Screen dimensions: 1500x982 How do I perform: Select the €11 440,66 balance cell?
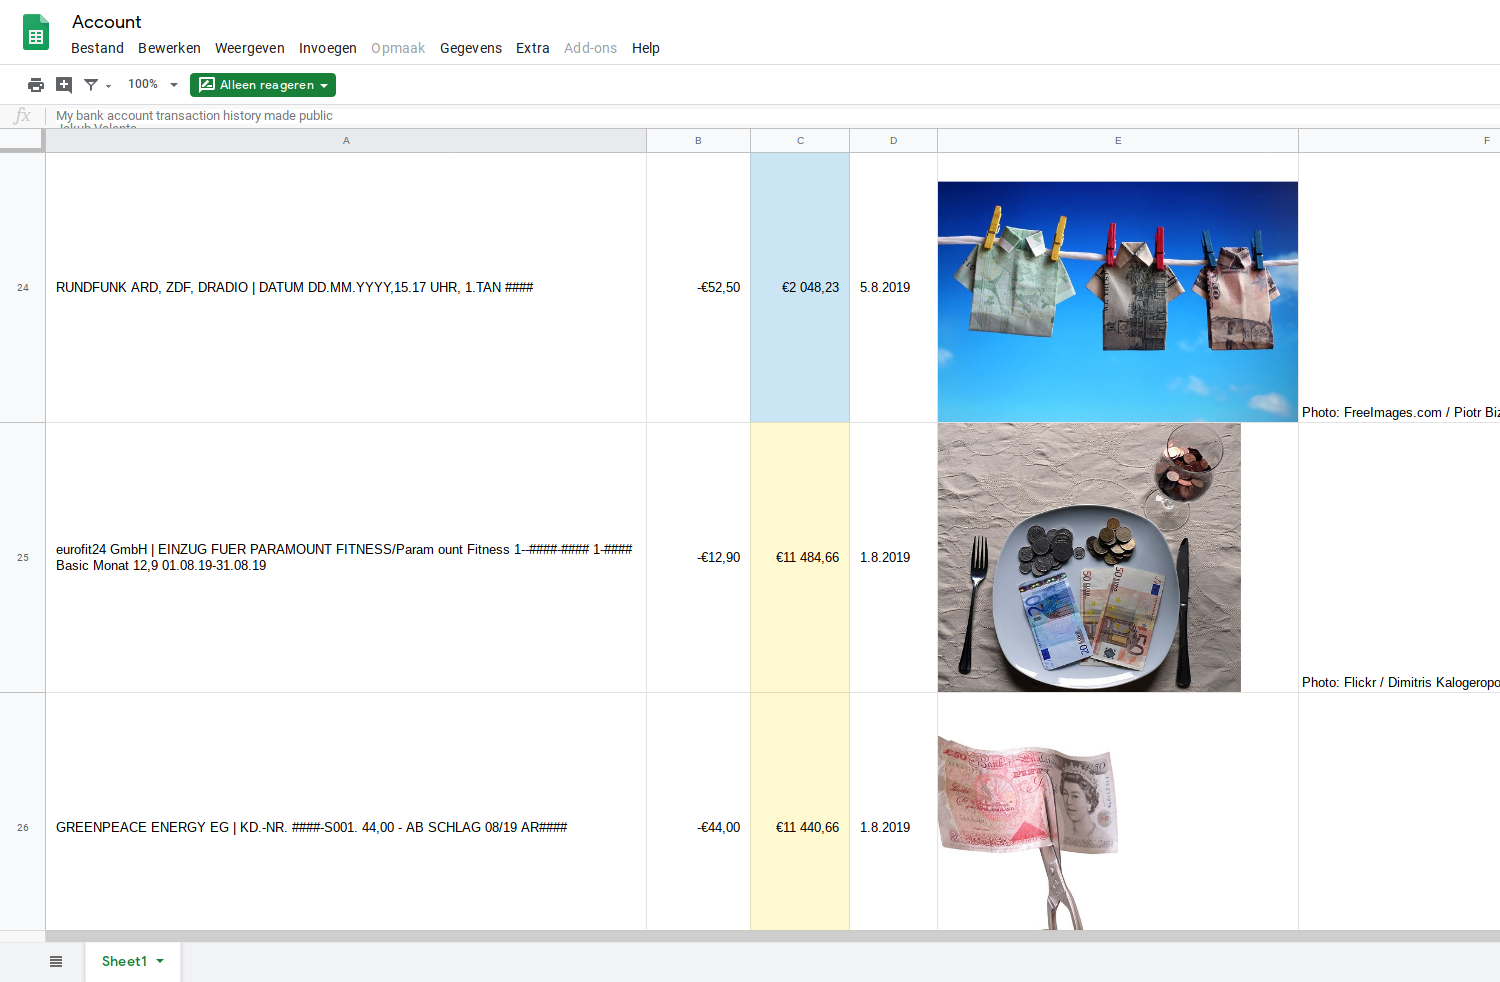tap(800, 812)
